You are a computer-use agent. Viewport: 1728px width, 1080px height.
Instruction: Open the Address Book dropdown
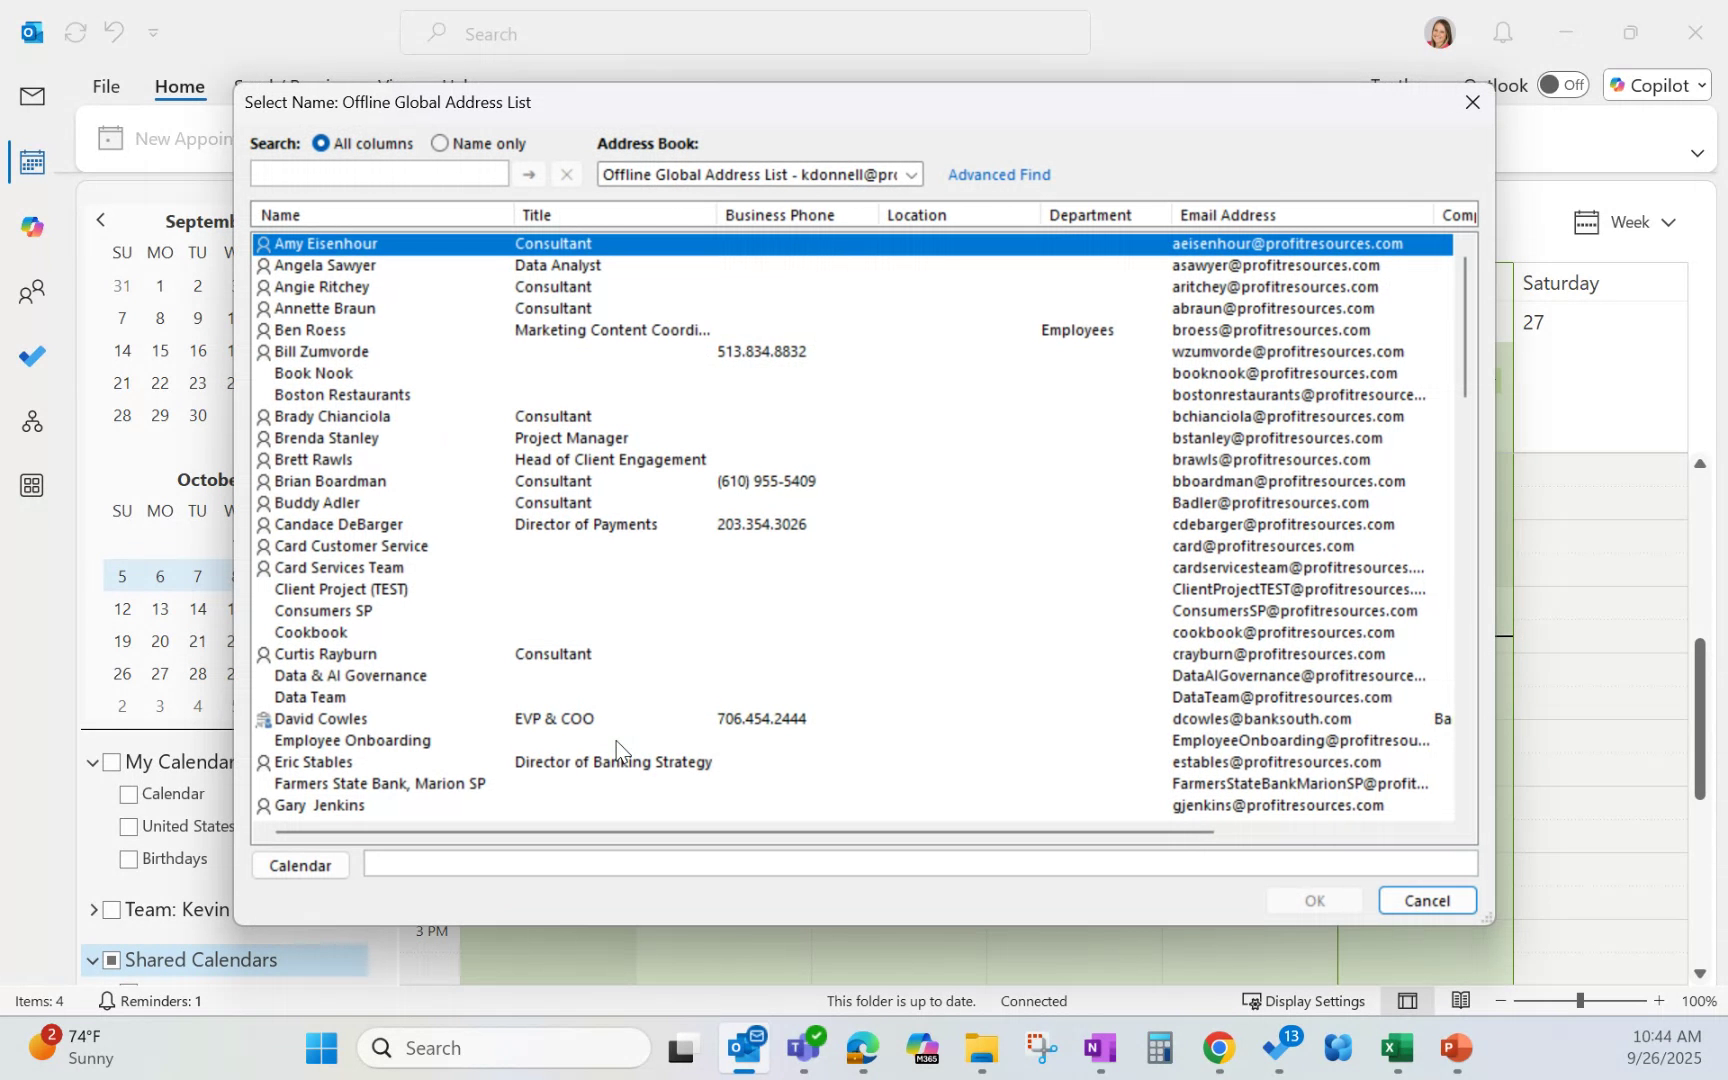pos(911,174)
